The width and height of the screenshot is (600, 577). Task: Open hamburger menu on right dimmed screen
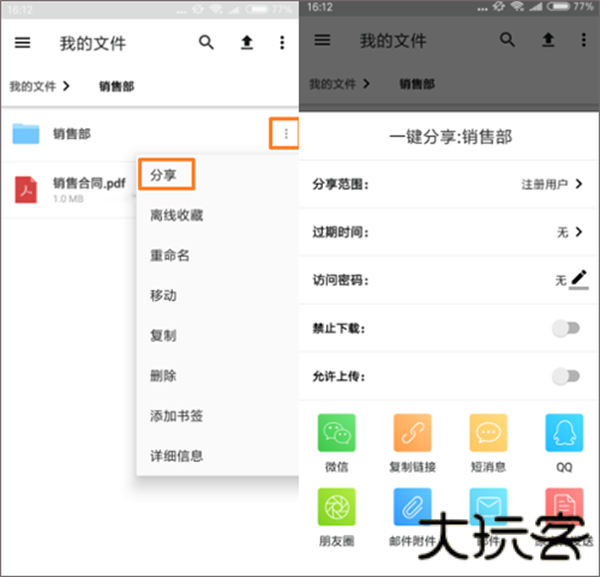322,40
